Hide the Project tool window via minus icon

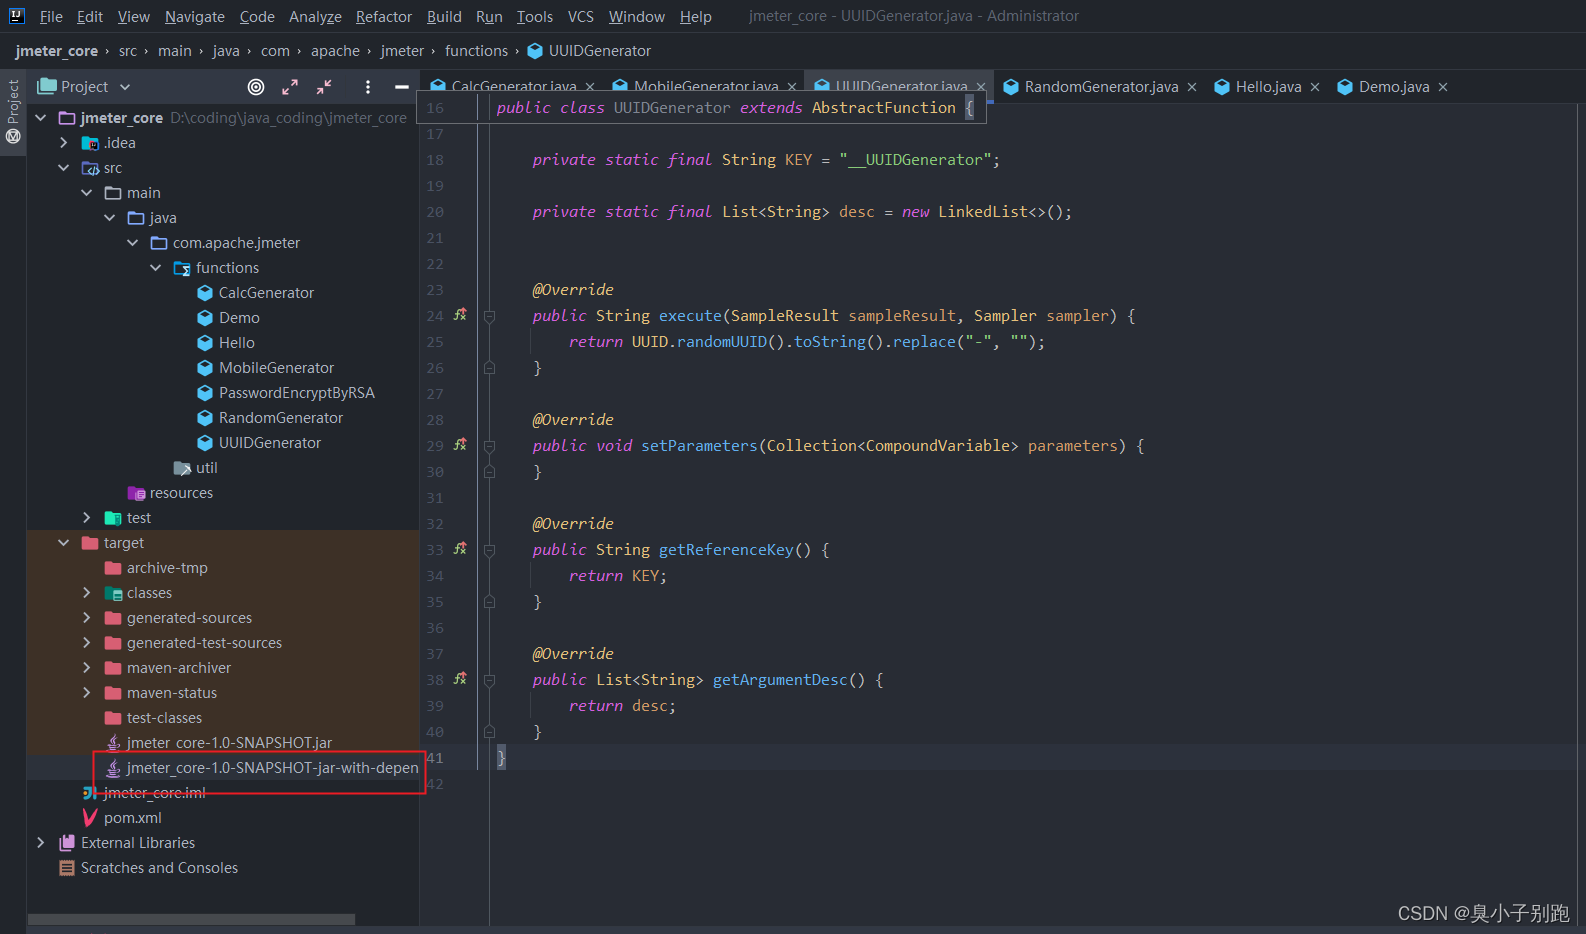click(401, 87)
